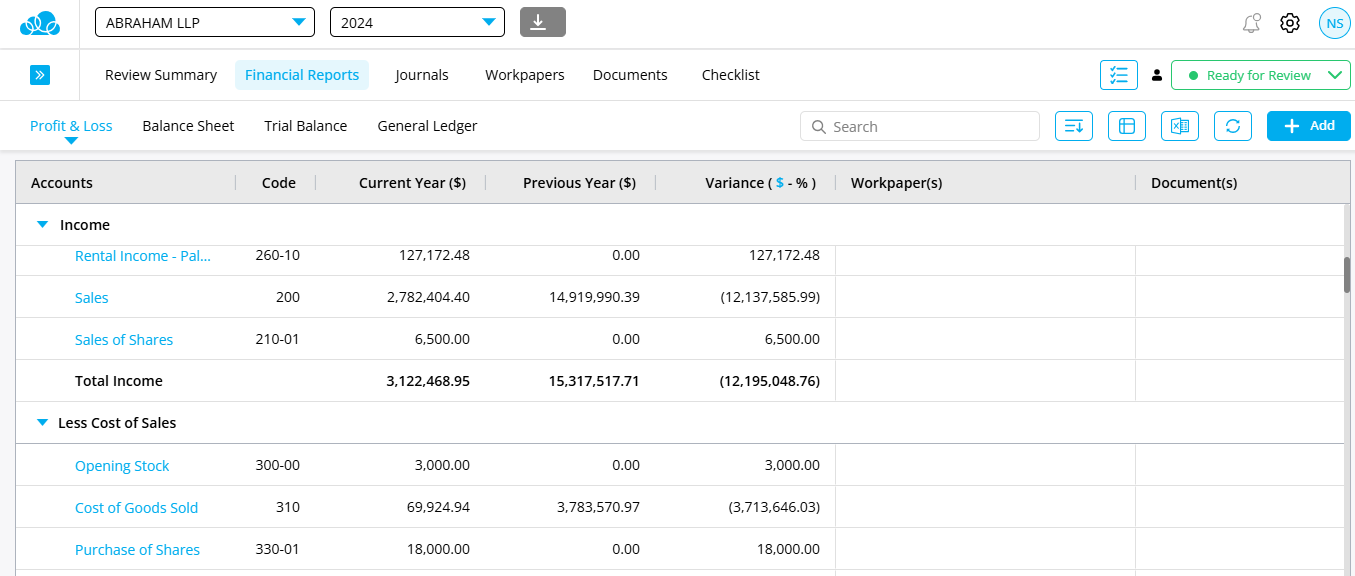Switch to the Workpapers tab
1355x576 pixels.
click(x=524, y=75)
